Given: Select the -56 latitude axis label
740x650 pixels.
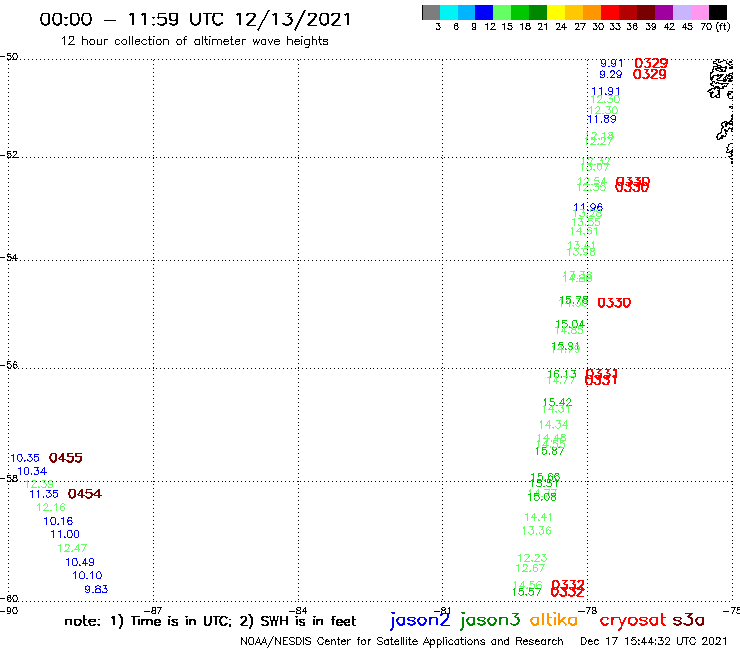Looking at the screenshot, I should [x=9, y=365].
